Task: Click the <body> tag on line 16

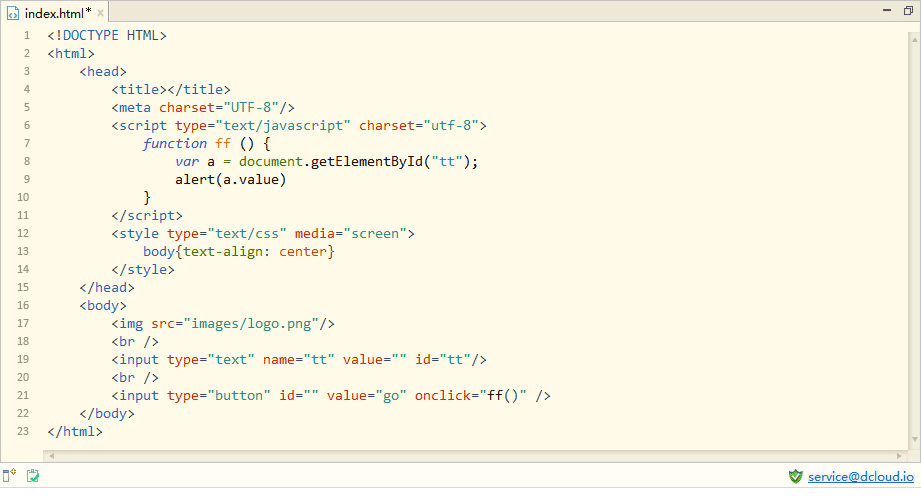Action: pos(103,306)
